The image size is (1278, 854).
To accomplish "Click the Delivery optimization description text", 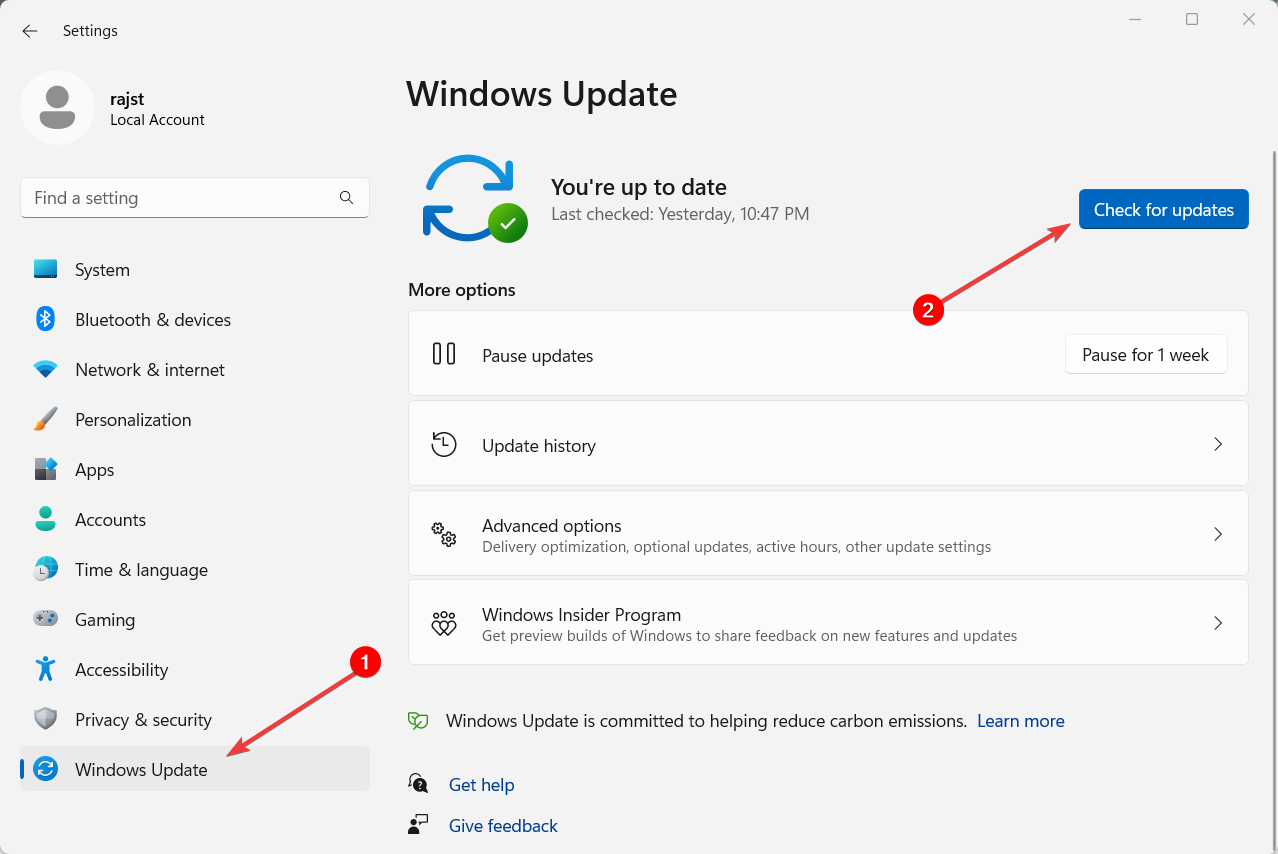I will pyautogui.click(x=737, y=547).
